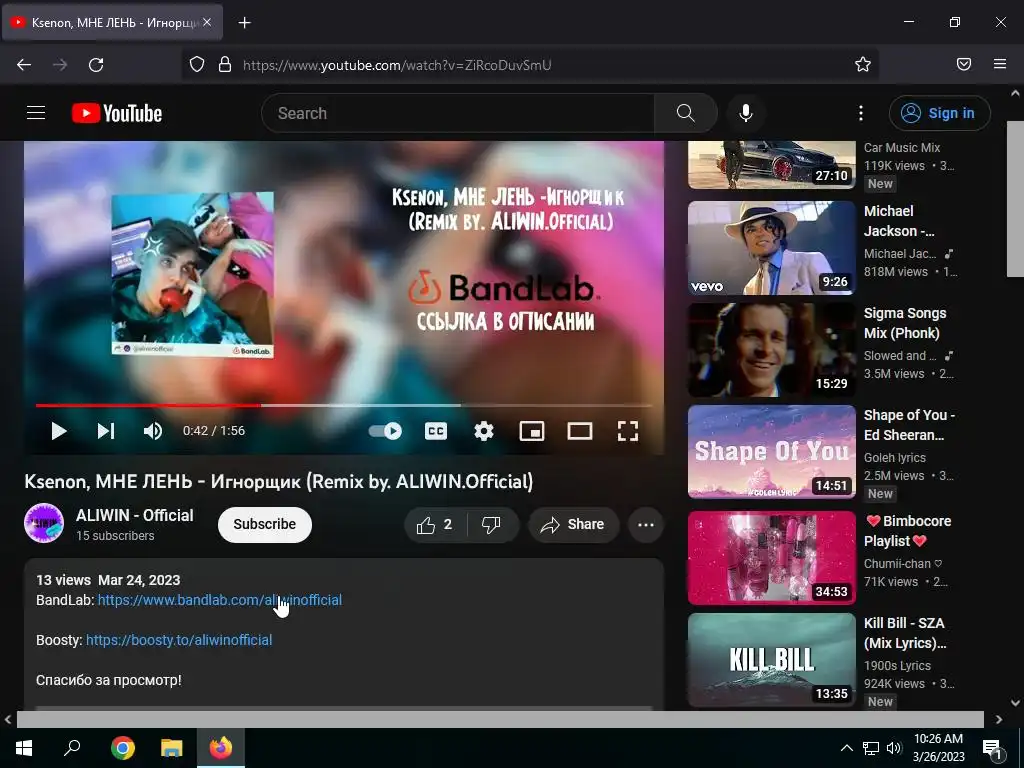The width and height of the screenshot is (1024, 768).
Task: Seek on the video progress bar
Action: pos(344,406)
